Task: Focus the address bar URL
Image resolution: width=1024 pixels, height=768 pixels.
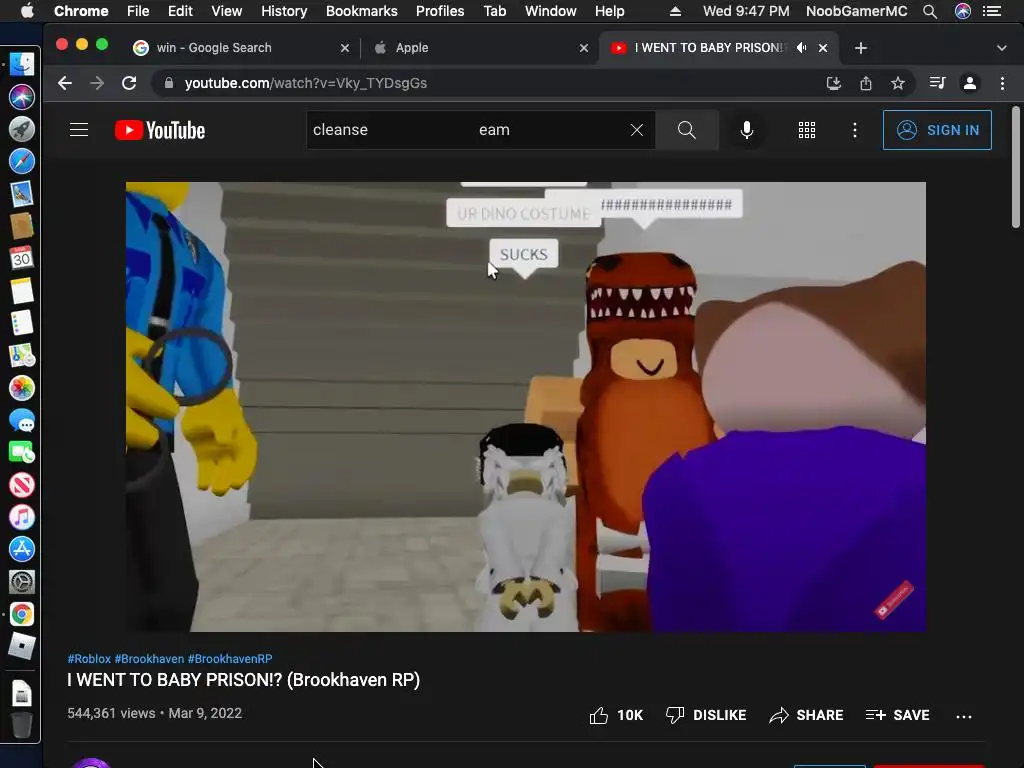Action: (x=306, y=83)
